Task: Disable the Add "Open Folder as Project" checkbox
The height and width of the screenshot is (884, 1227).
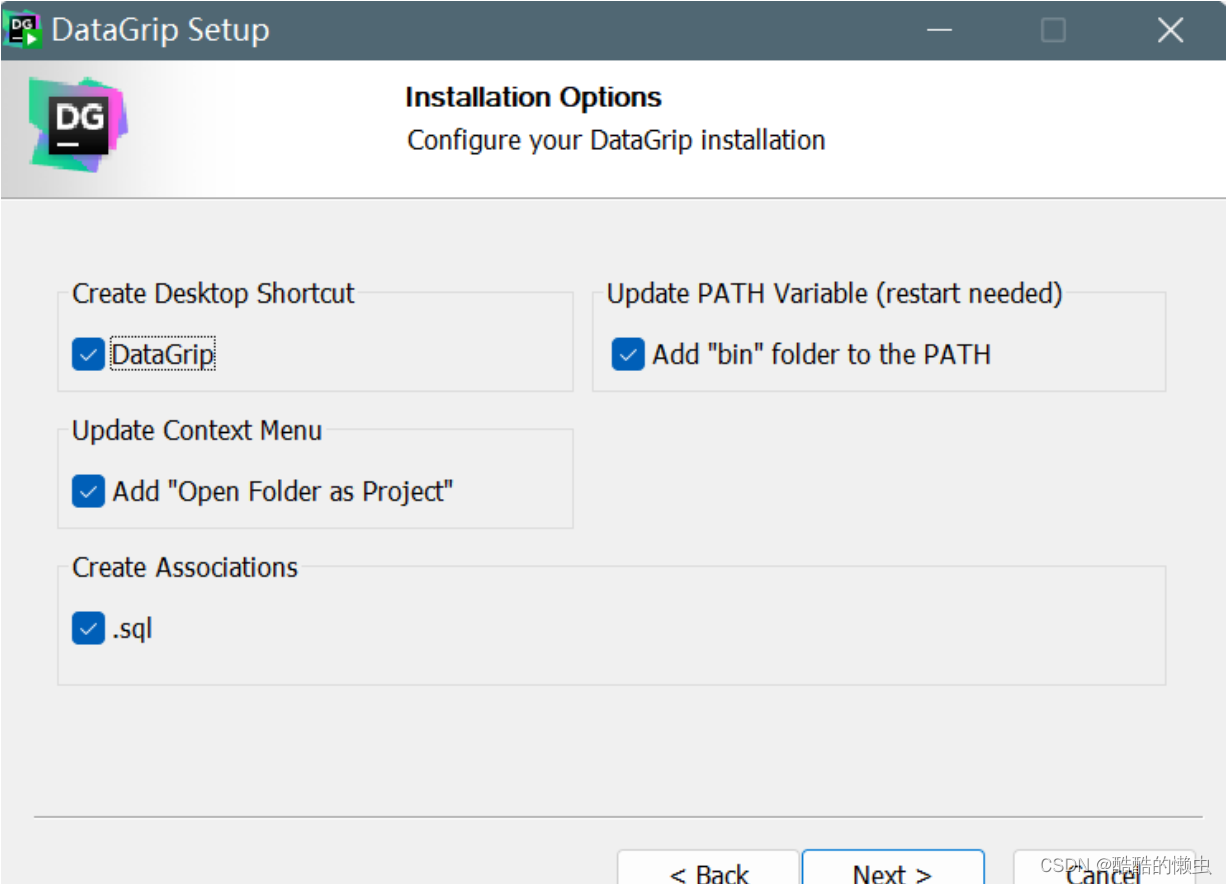Action: tap(88, 491)
